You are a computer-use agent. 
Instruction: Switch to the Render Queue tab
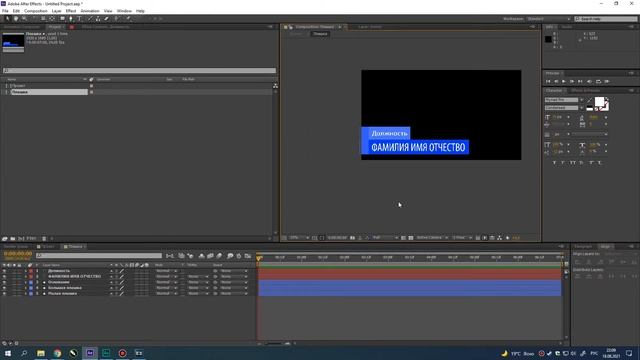(x=16, y=247)
